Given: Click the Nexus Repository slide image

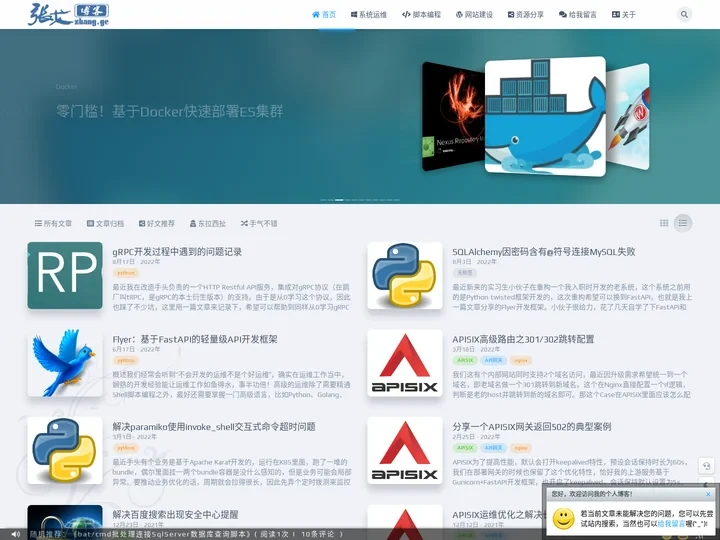Looking at the screenshot, I should [453, 117].
